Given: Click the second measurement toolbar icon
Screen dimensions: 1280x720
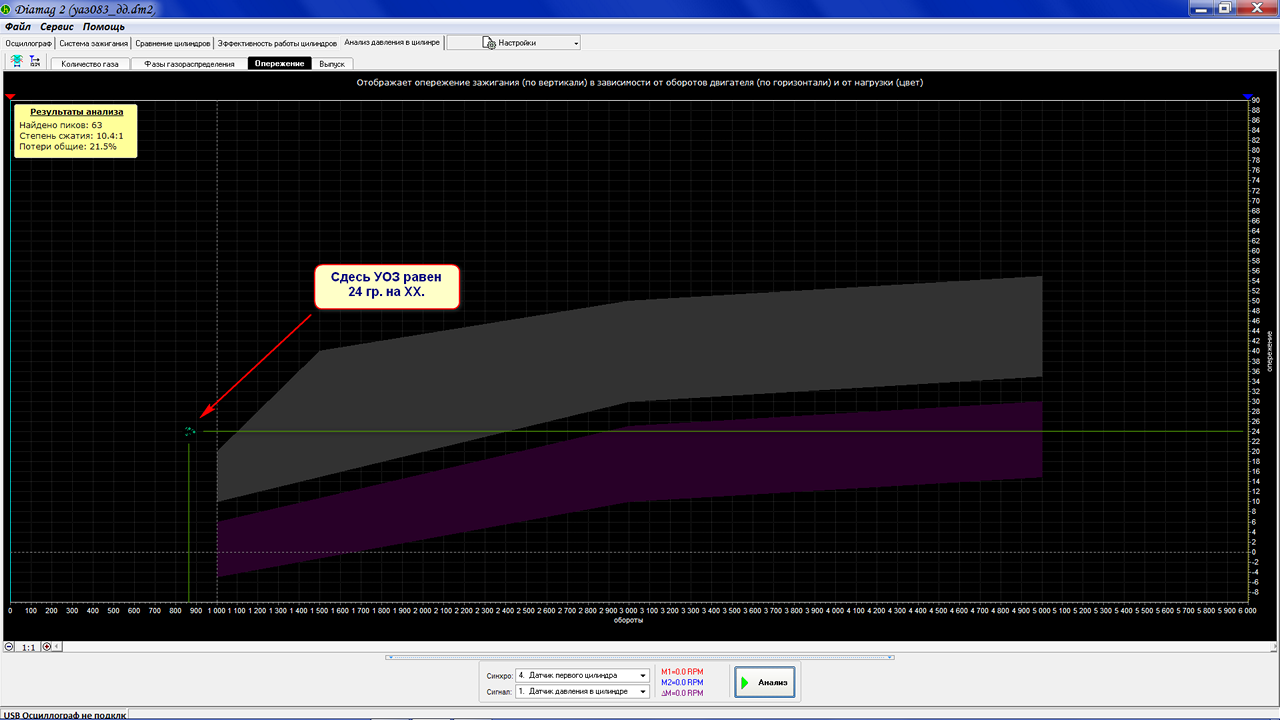Looking at the screenshot, I should (x=35, y=62).
